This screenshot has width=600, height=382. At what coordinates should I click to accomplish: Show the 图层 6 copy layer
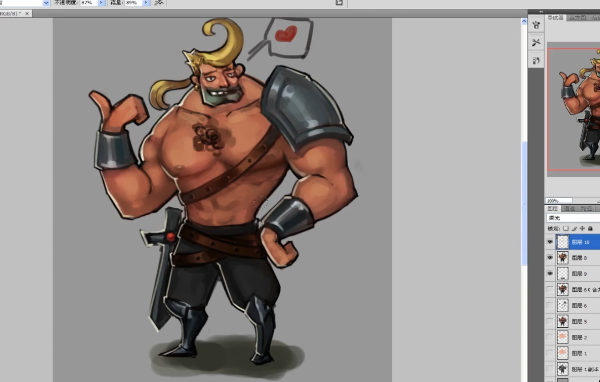click(550, 290)
